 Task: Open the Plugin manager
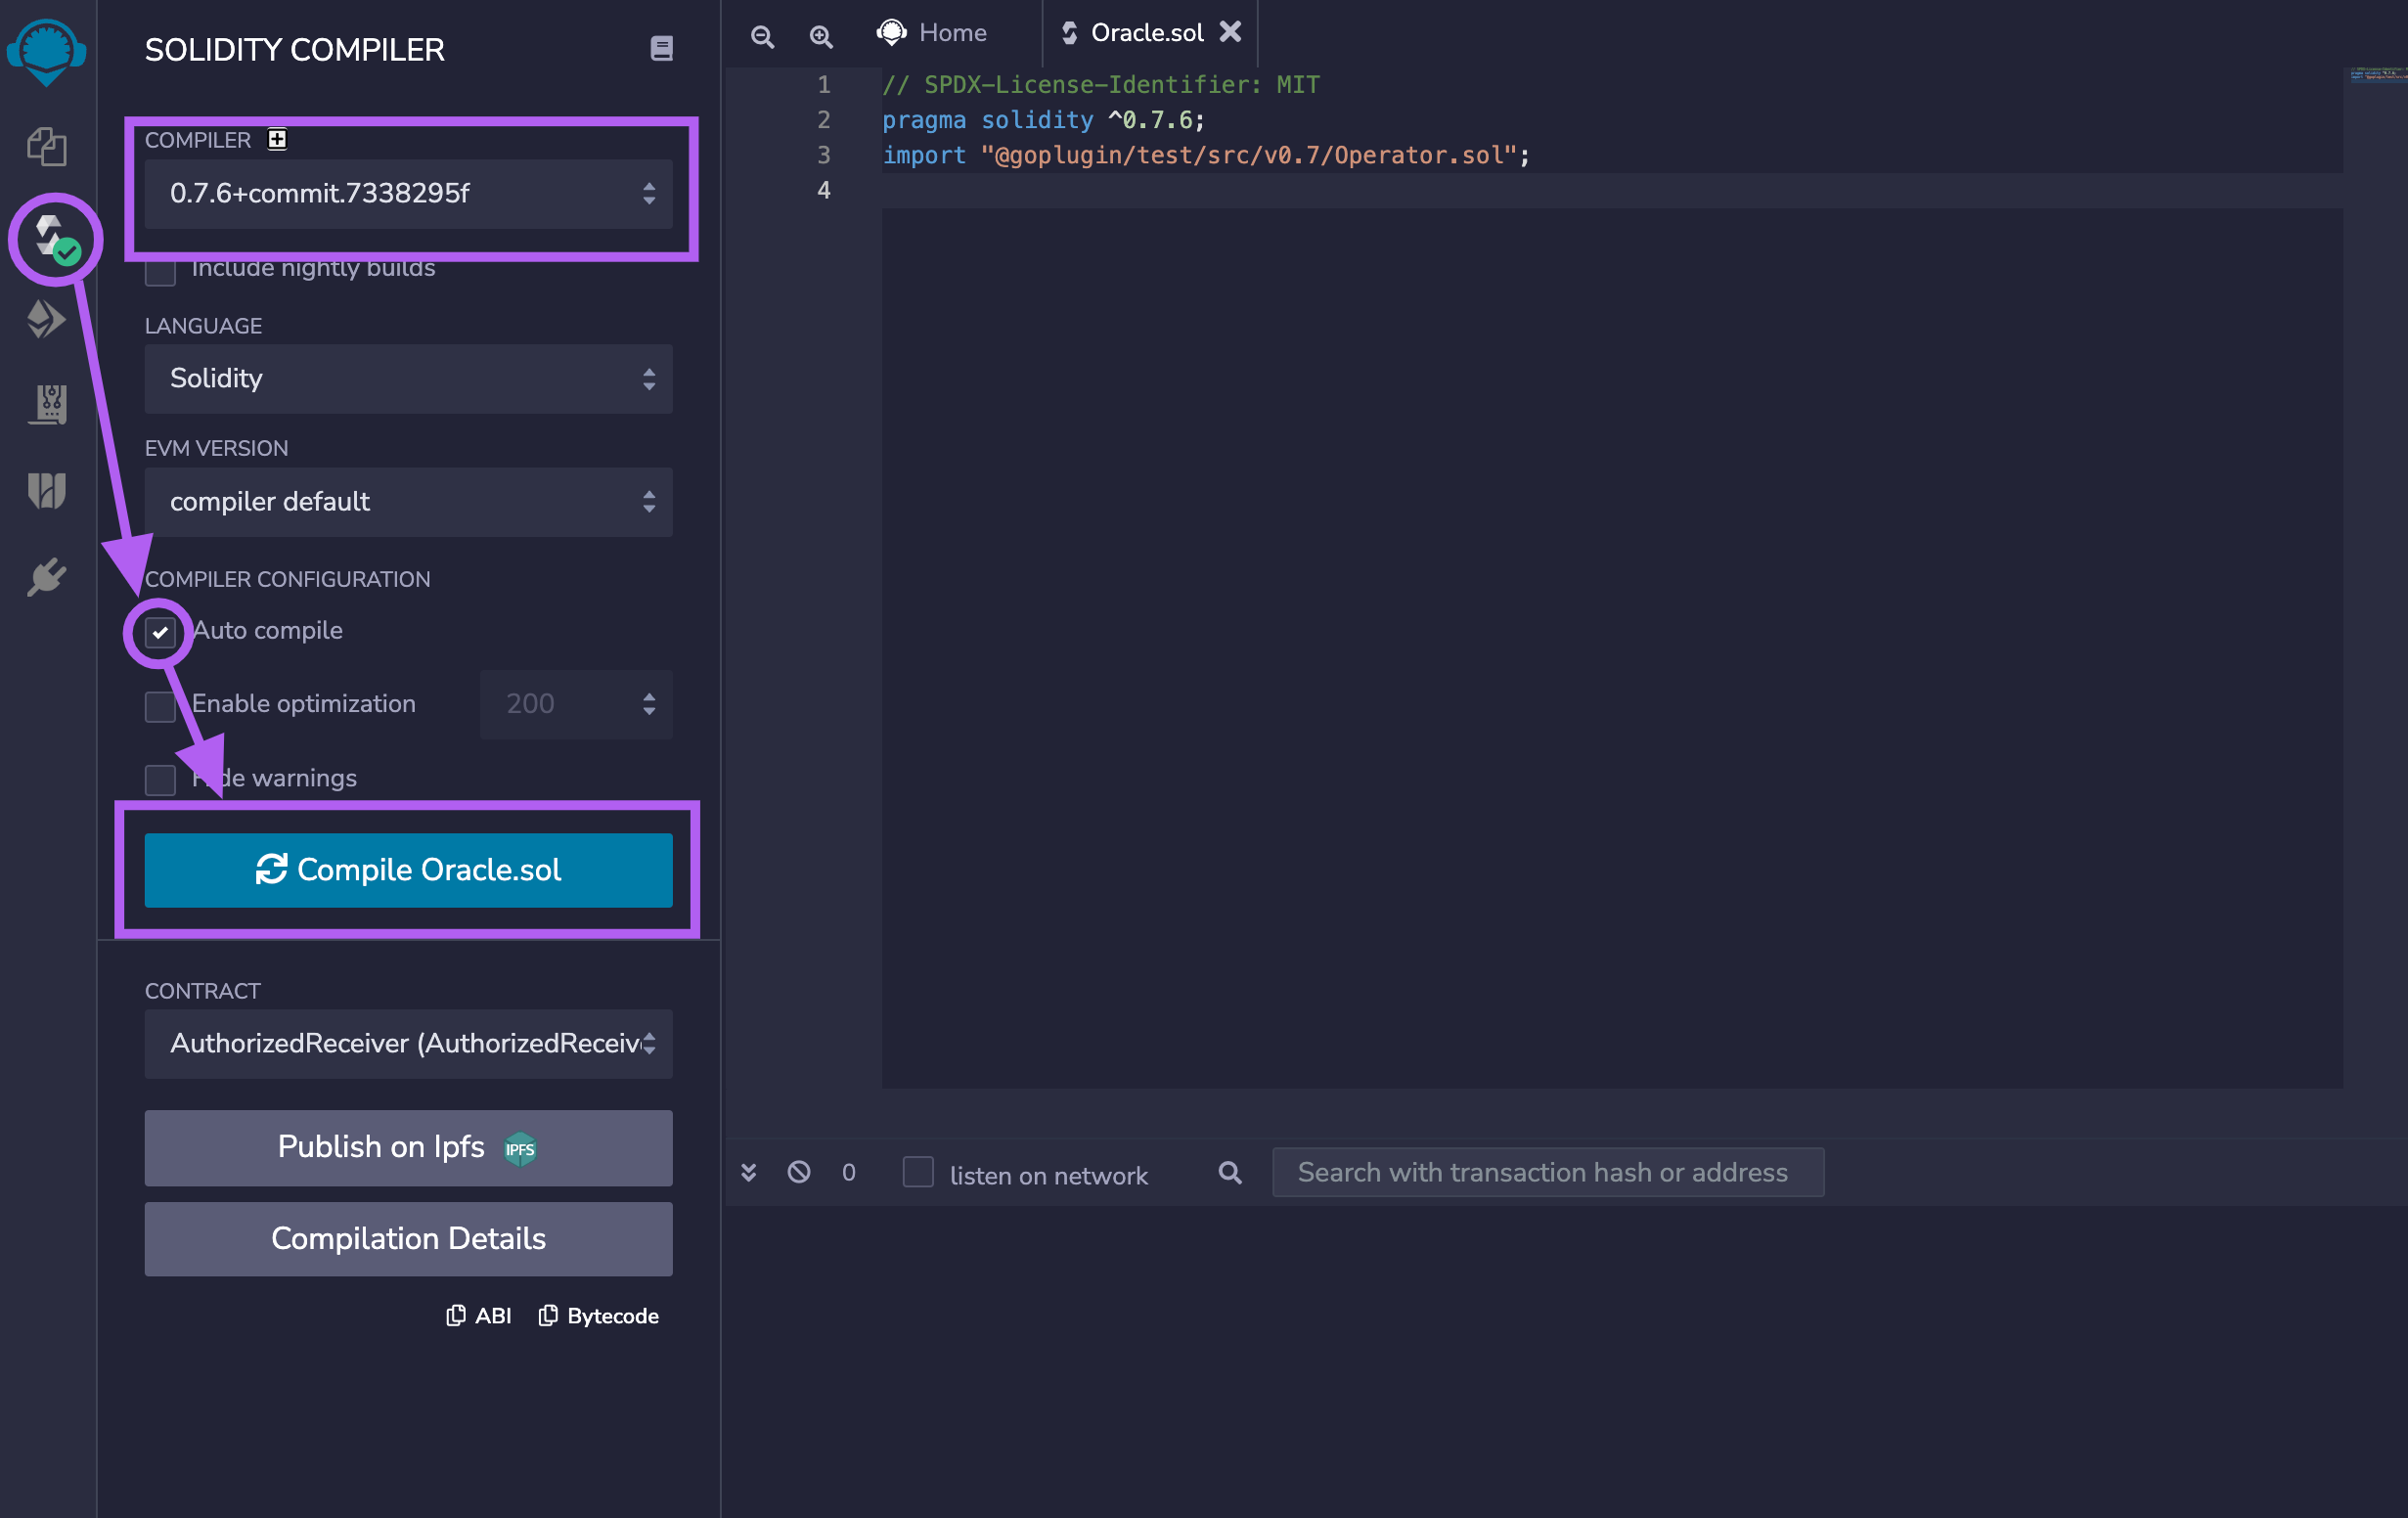point(46,575)
